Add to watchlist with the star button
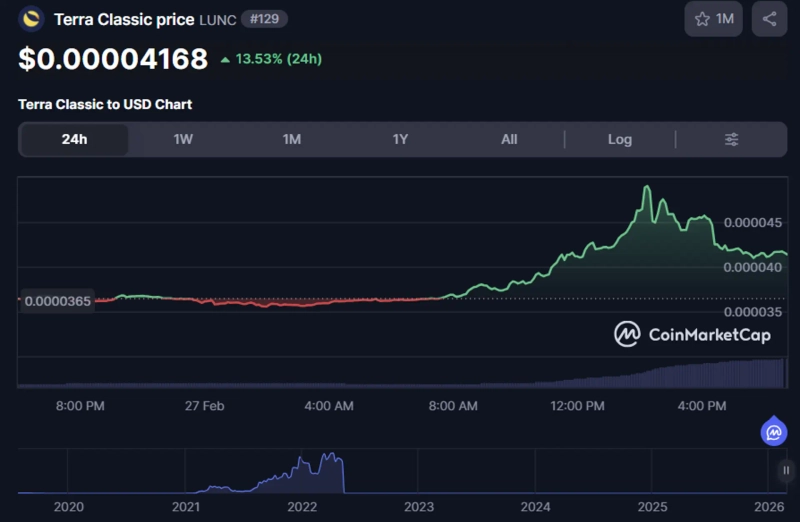Image resolution: width=800 pixels, height=522 pixels. click(713, 19)
